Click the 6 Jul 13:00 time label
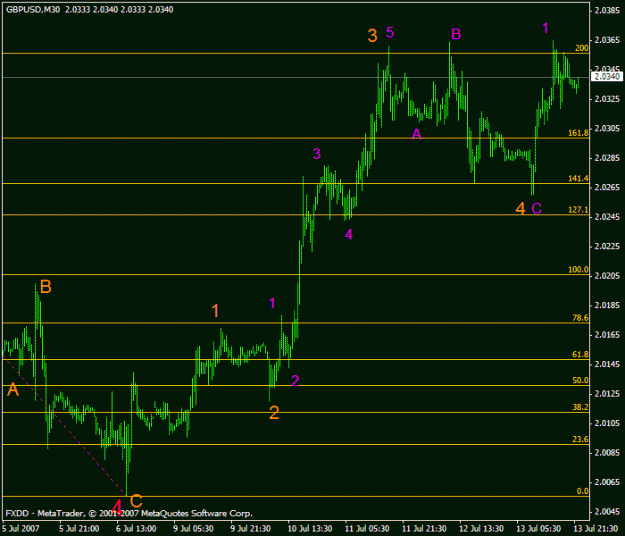Screen dimensions: 625x536 136,529
